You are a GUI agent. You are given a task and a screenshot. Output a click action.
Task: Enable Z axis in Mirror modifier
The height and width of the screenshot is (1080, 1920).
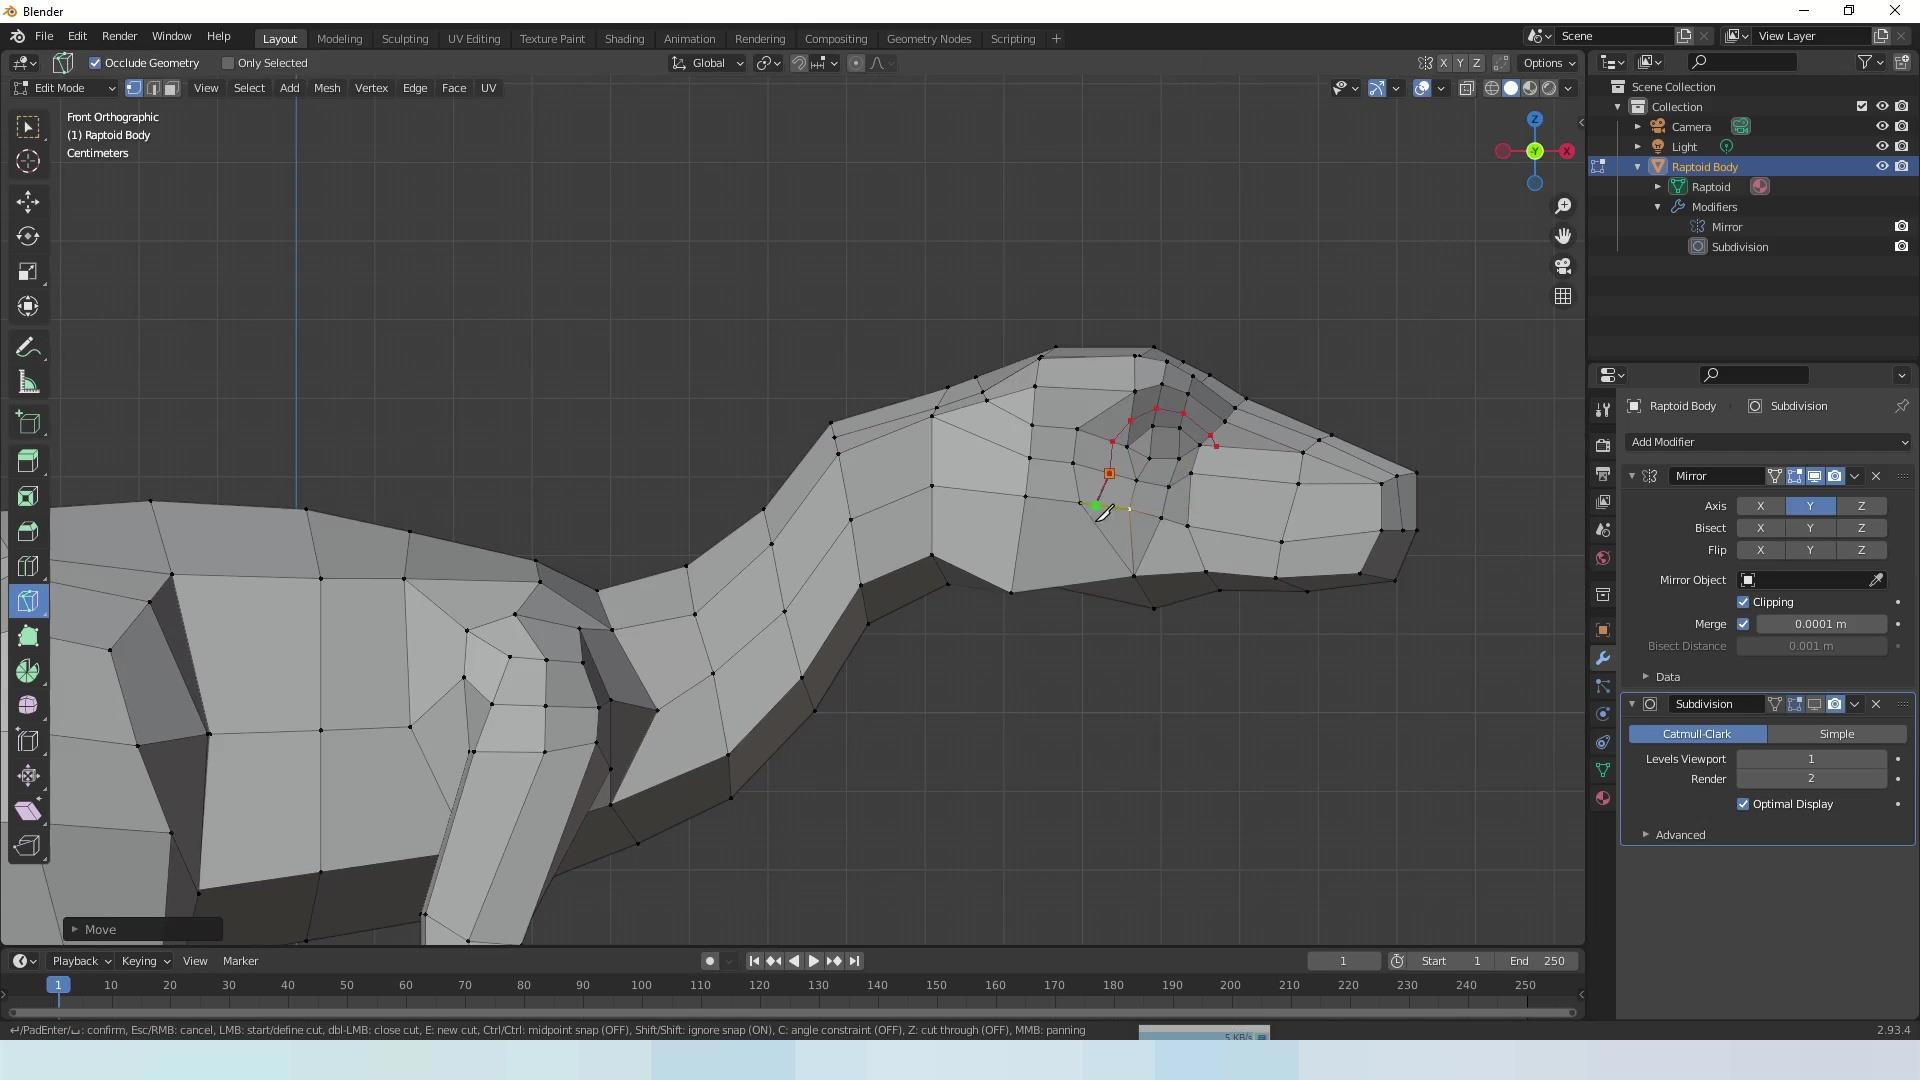click(x=1861, y=506)
